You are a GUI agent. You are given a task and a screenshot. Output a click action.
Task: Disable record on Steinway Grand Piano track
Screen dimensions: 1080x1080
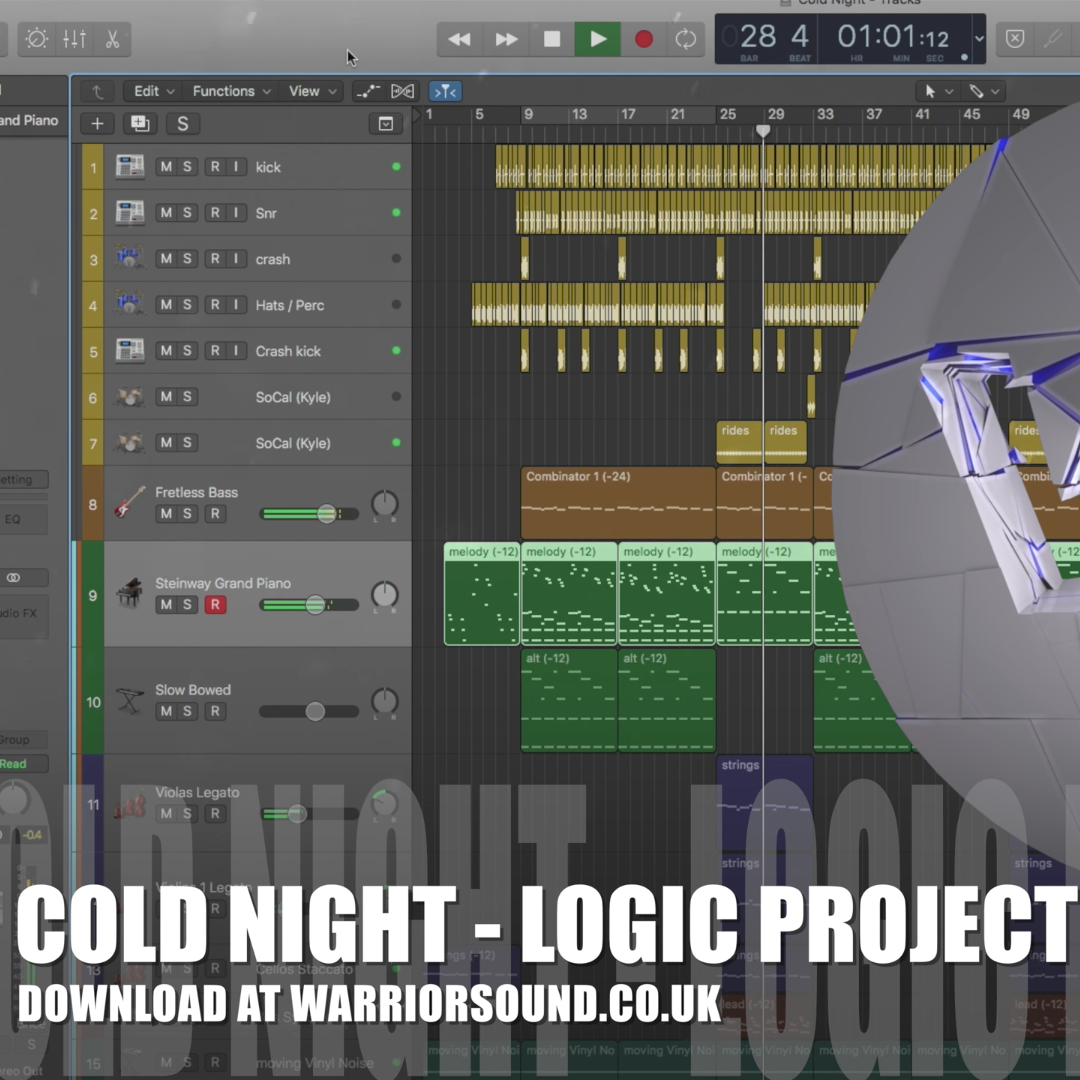tap(215, 605)
